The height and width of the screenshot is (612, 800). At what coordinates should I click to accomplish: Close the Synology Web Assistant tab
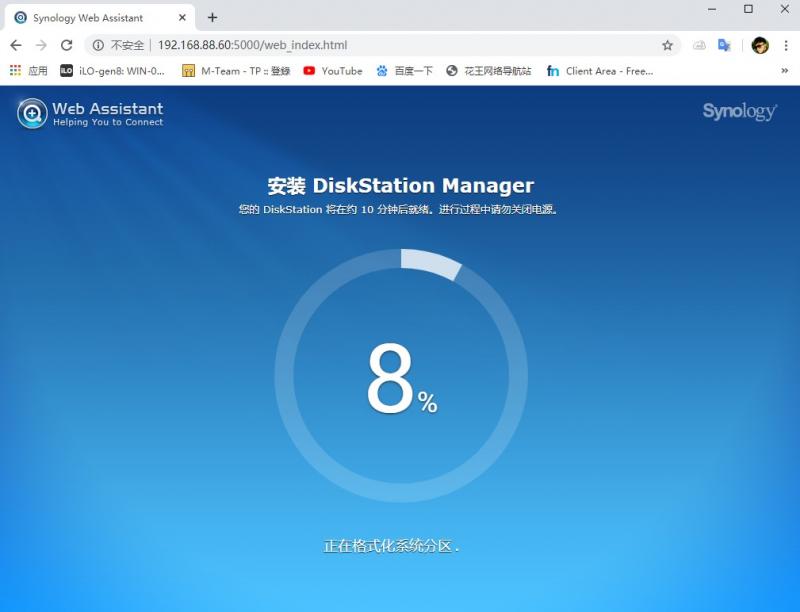(x=182, y=18)
